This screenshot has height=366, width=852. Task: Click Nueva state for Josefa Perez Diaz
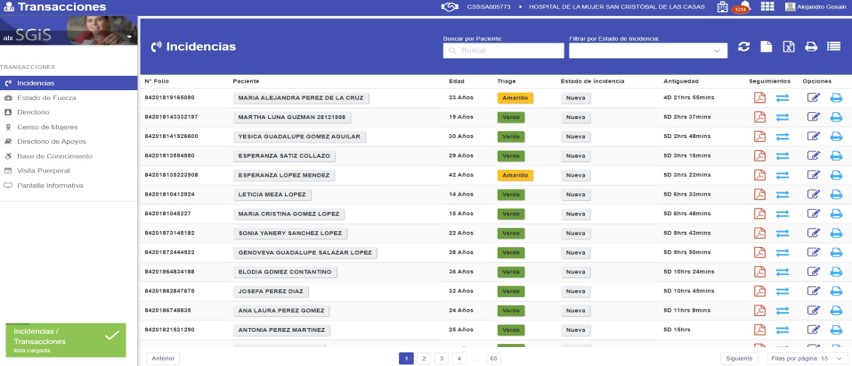[x=575, y=292]
